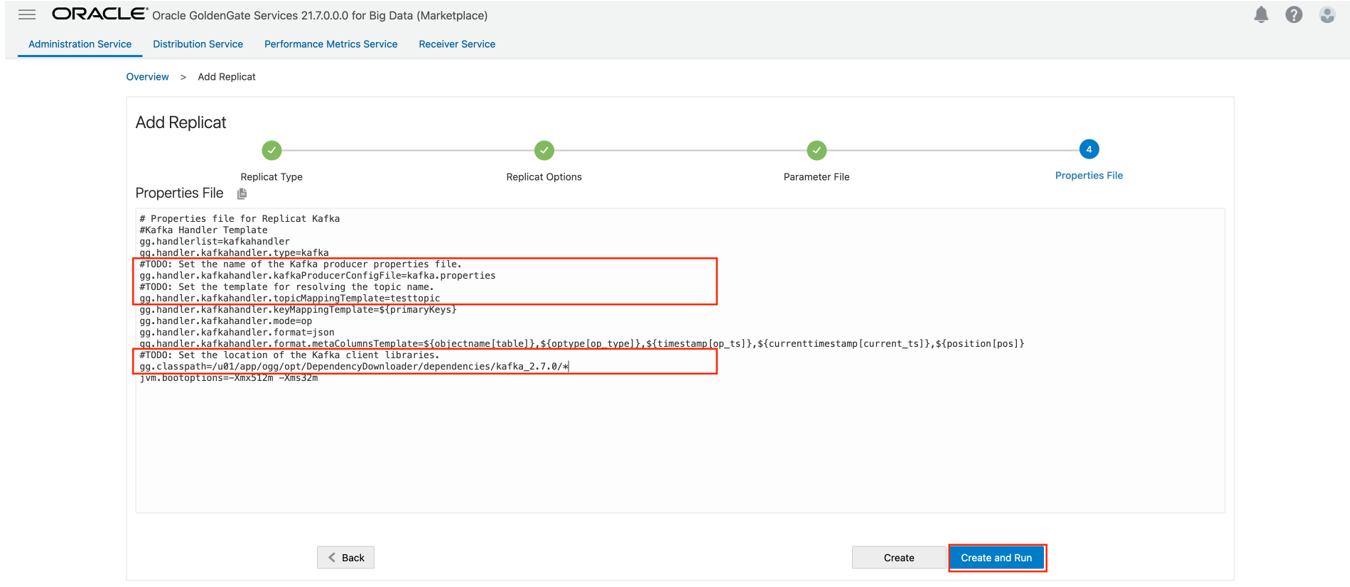The width and height of the screenshot is (1350, 587).
Task: Switch to Administration Service tab
Action: 80,44
